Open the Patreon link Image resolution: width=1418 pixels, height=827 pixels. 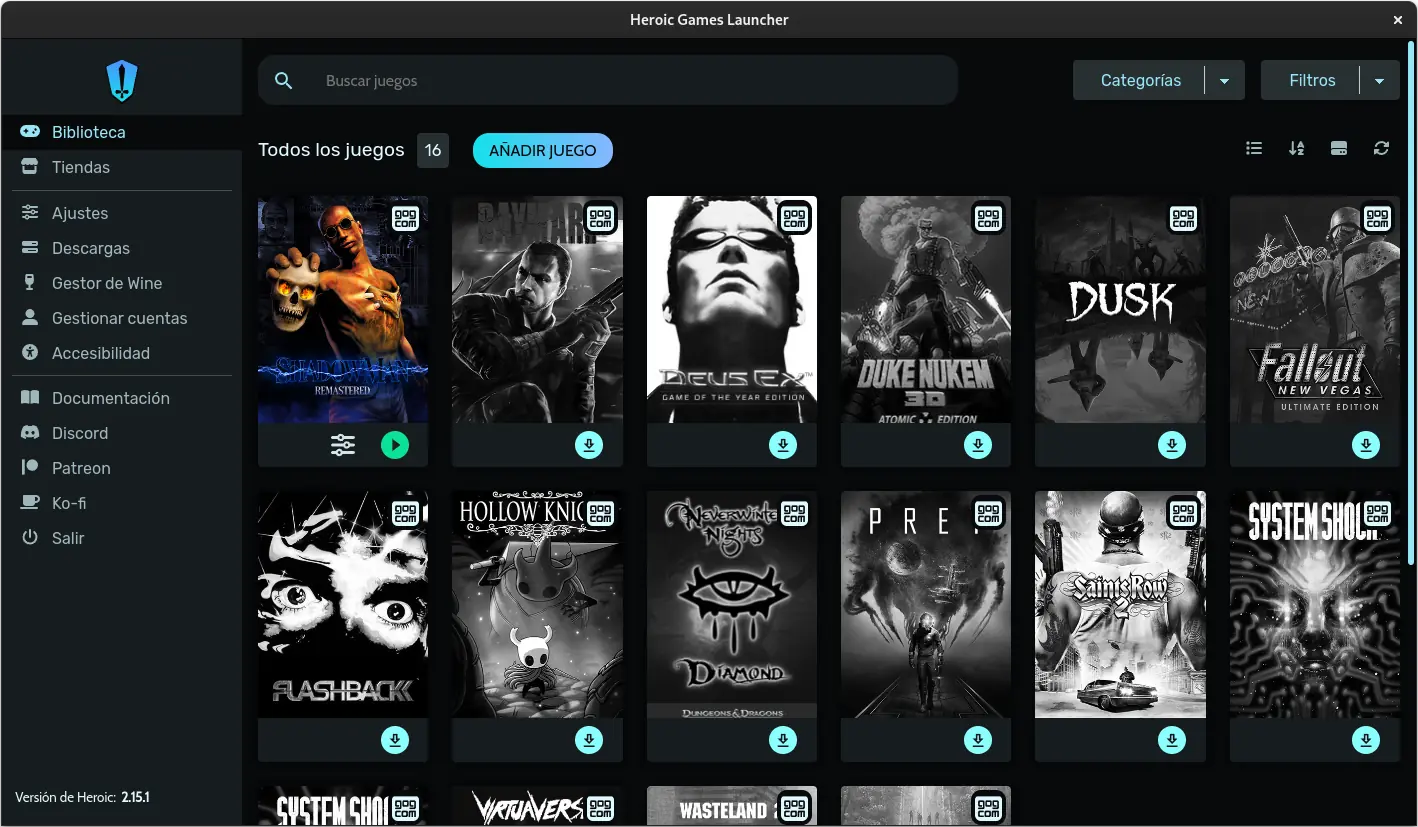click(121, 468)
